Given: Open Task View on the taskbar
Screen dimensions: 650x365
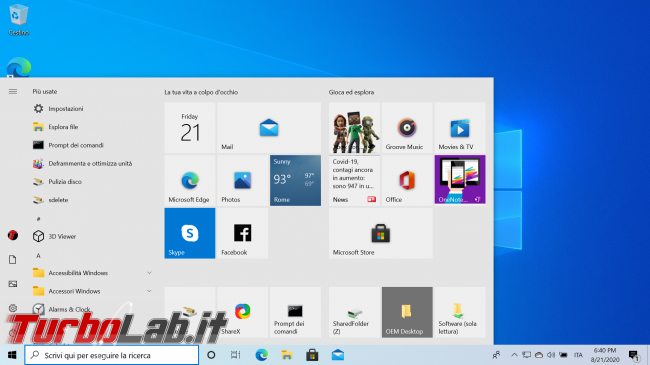Looking at the screenshot, I should tap(235, 355).
